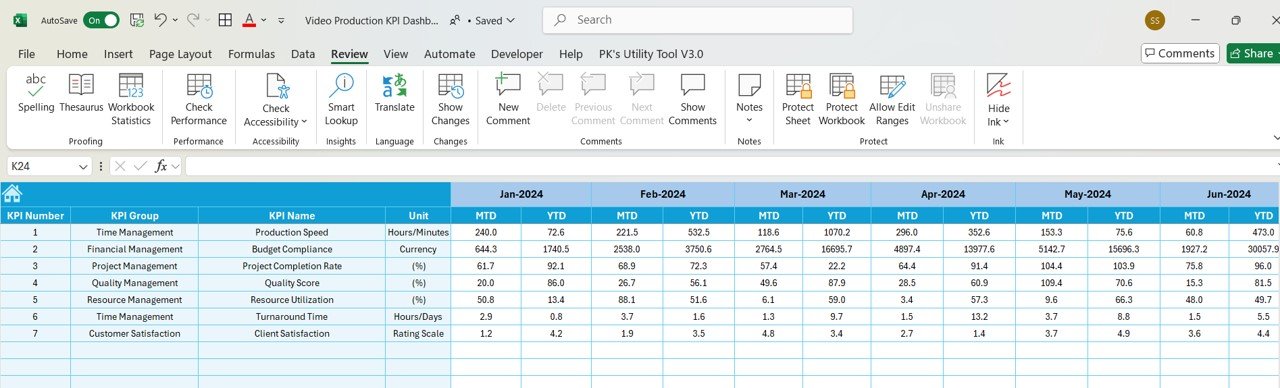This screenshot has height=388, width=1280.
Task: Run the Spelling check
Action: [36, 98]
